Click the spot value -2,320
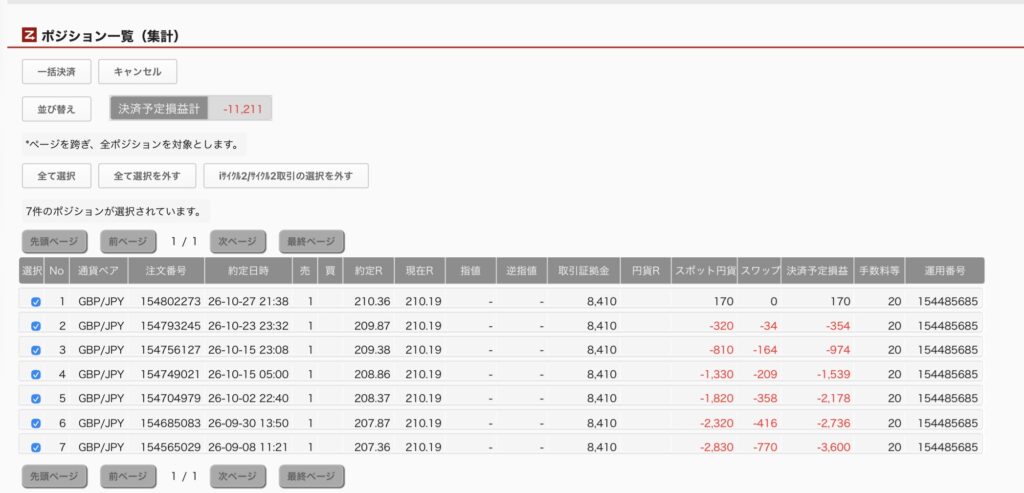The width and height of the screenshot is (1024, 493). pyautogui.click(x=716, y=423)
